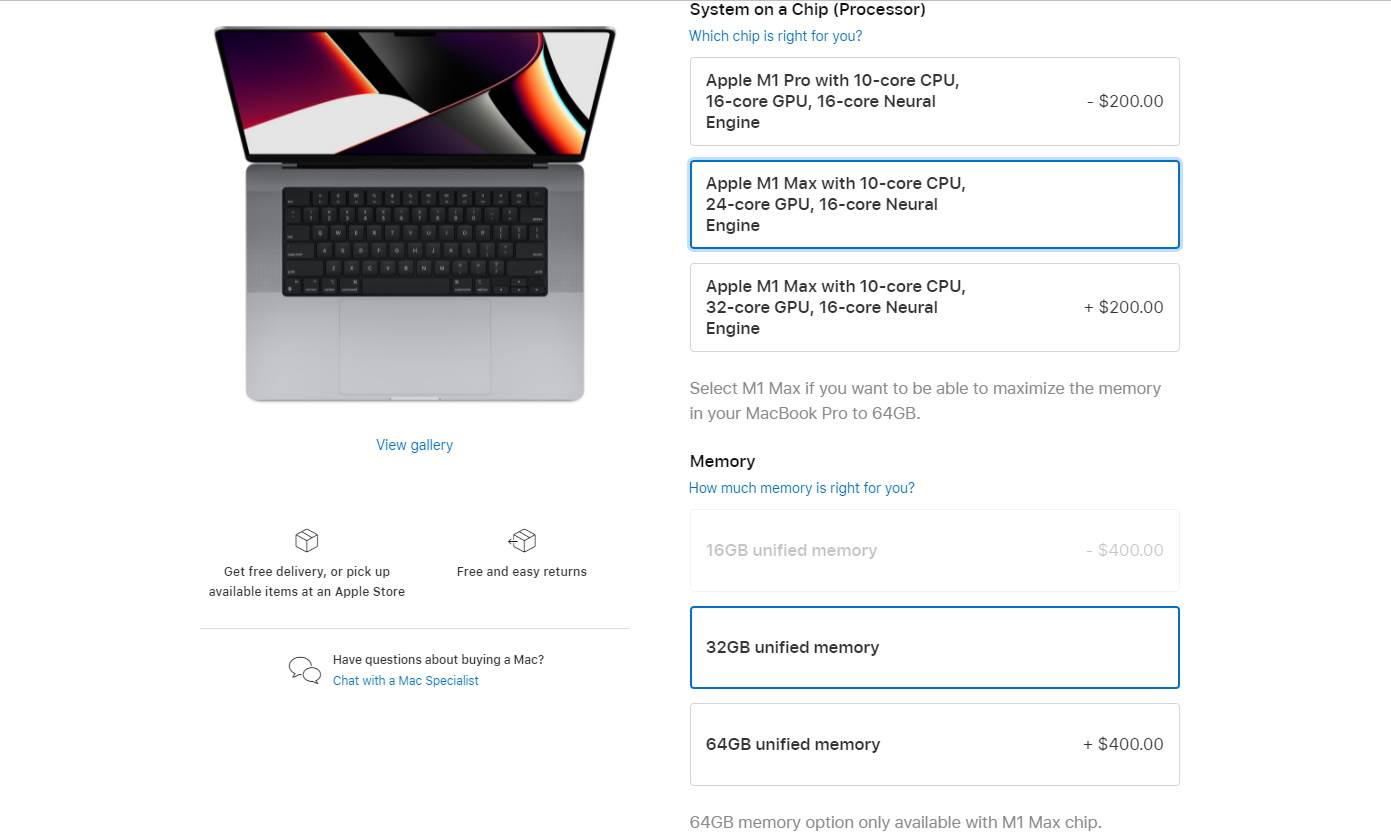Image resolution: width=1391 pixels, height=840 pixels.
Task: Click the - $400.00 price on 16GB option
Action: coord(1125,550)
